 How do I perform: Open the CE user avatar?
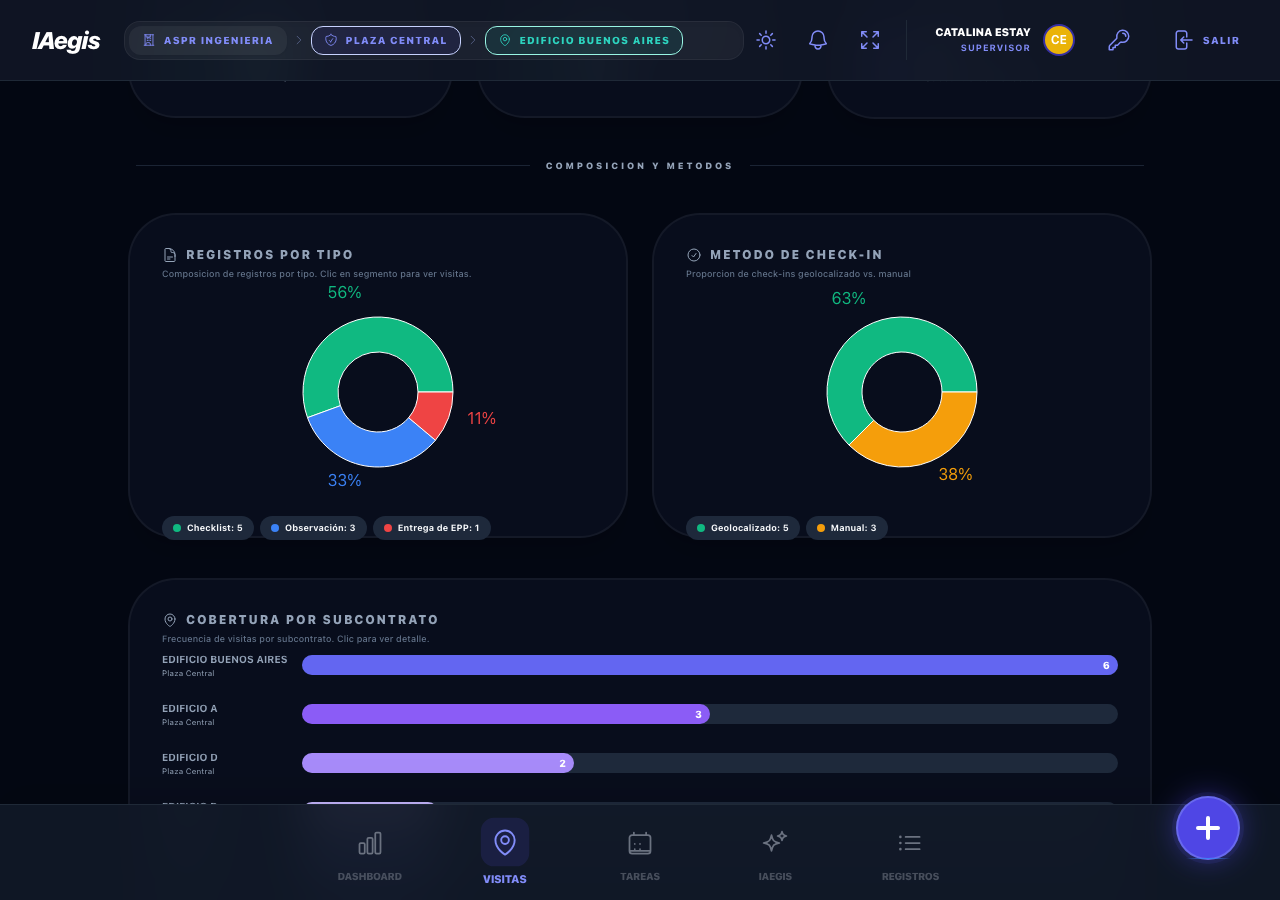tap(1059, 40)
